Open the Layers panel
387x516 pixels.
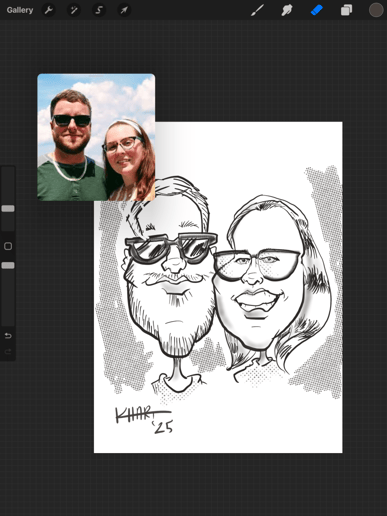(x=346, y=10)
